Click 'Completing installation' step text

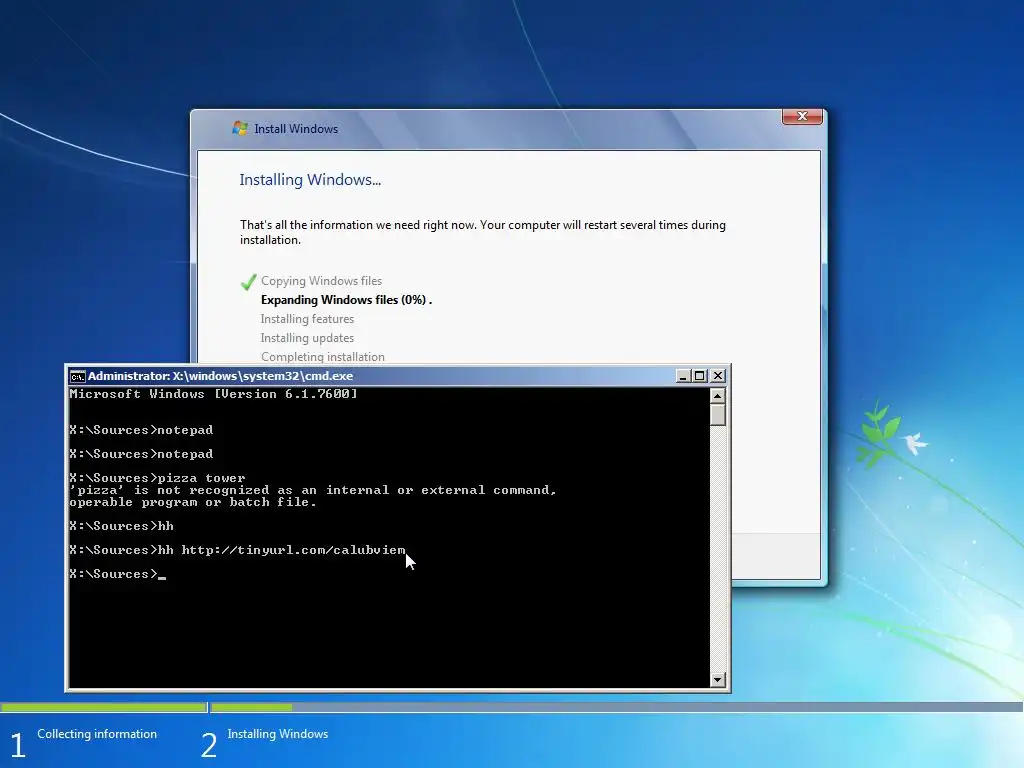[323, 357]
